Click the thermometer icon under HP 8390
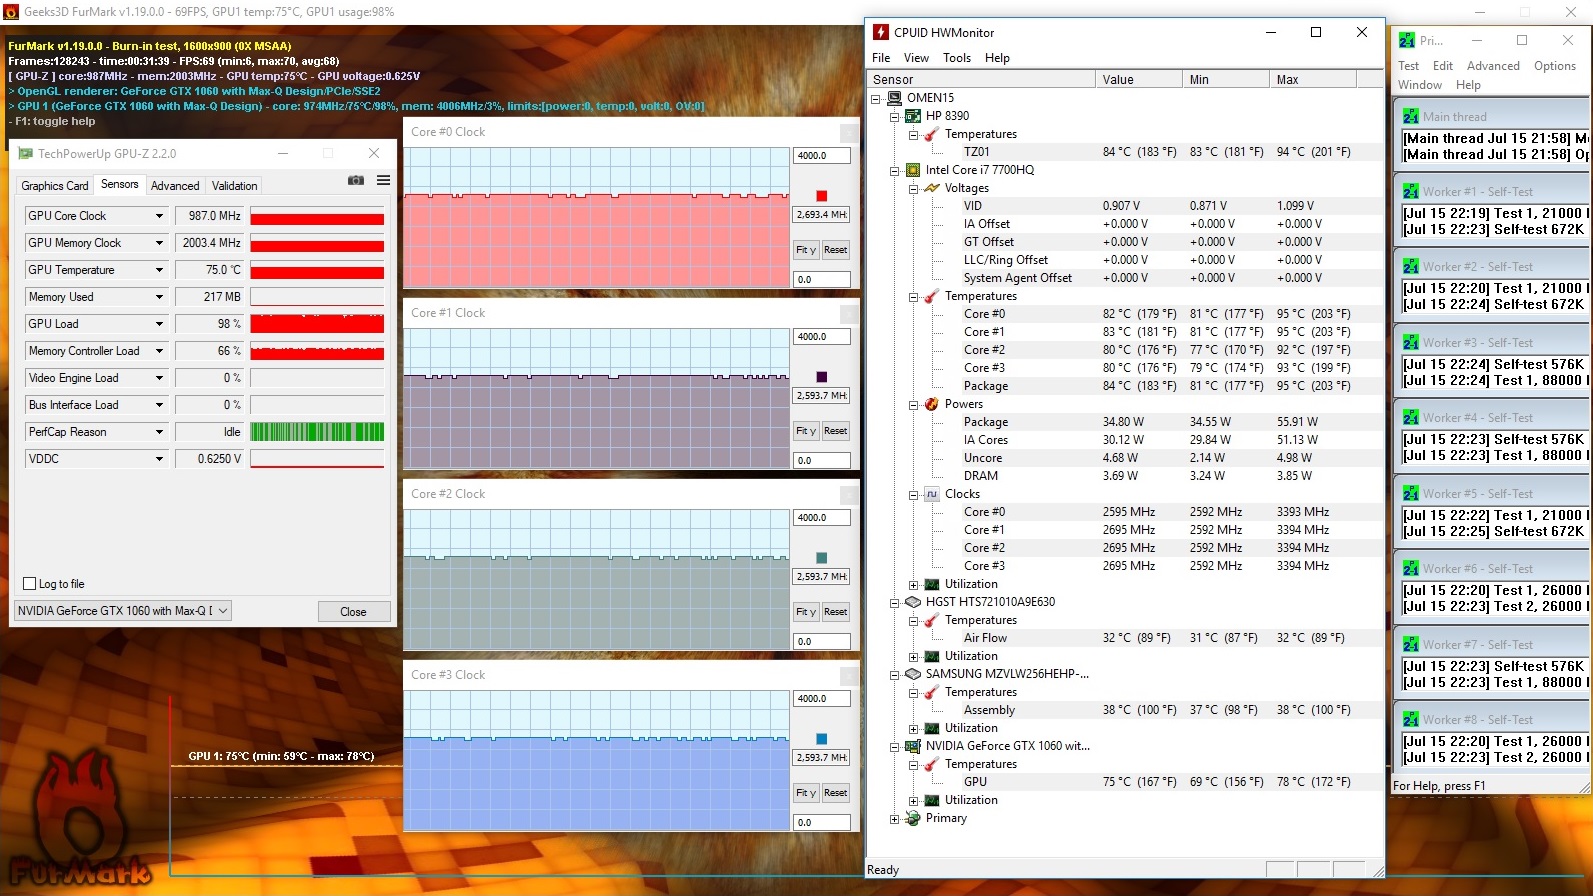Screen dimensions: 1593x896 (x=932, y=134)
